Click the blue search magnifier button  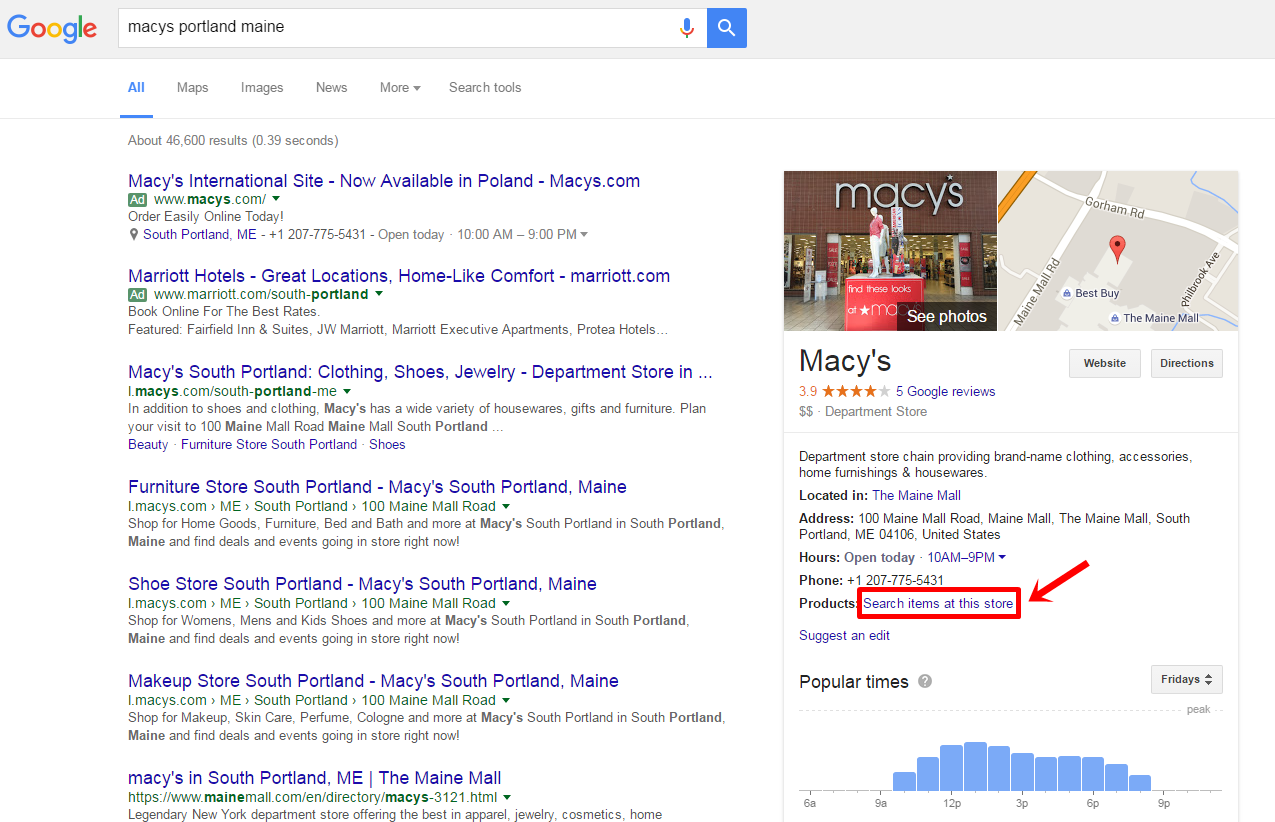click(727, 28)
